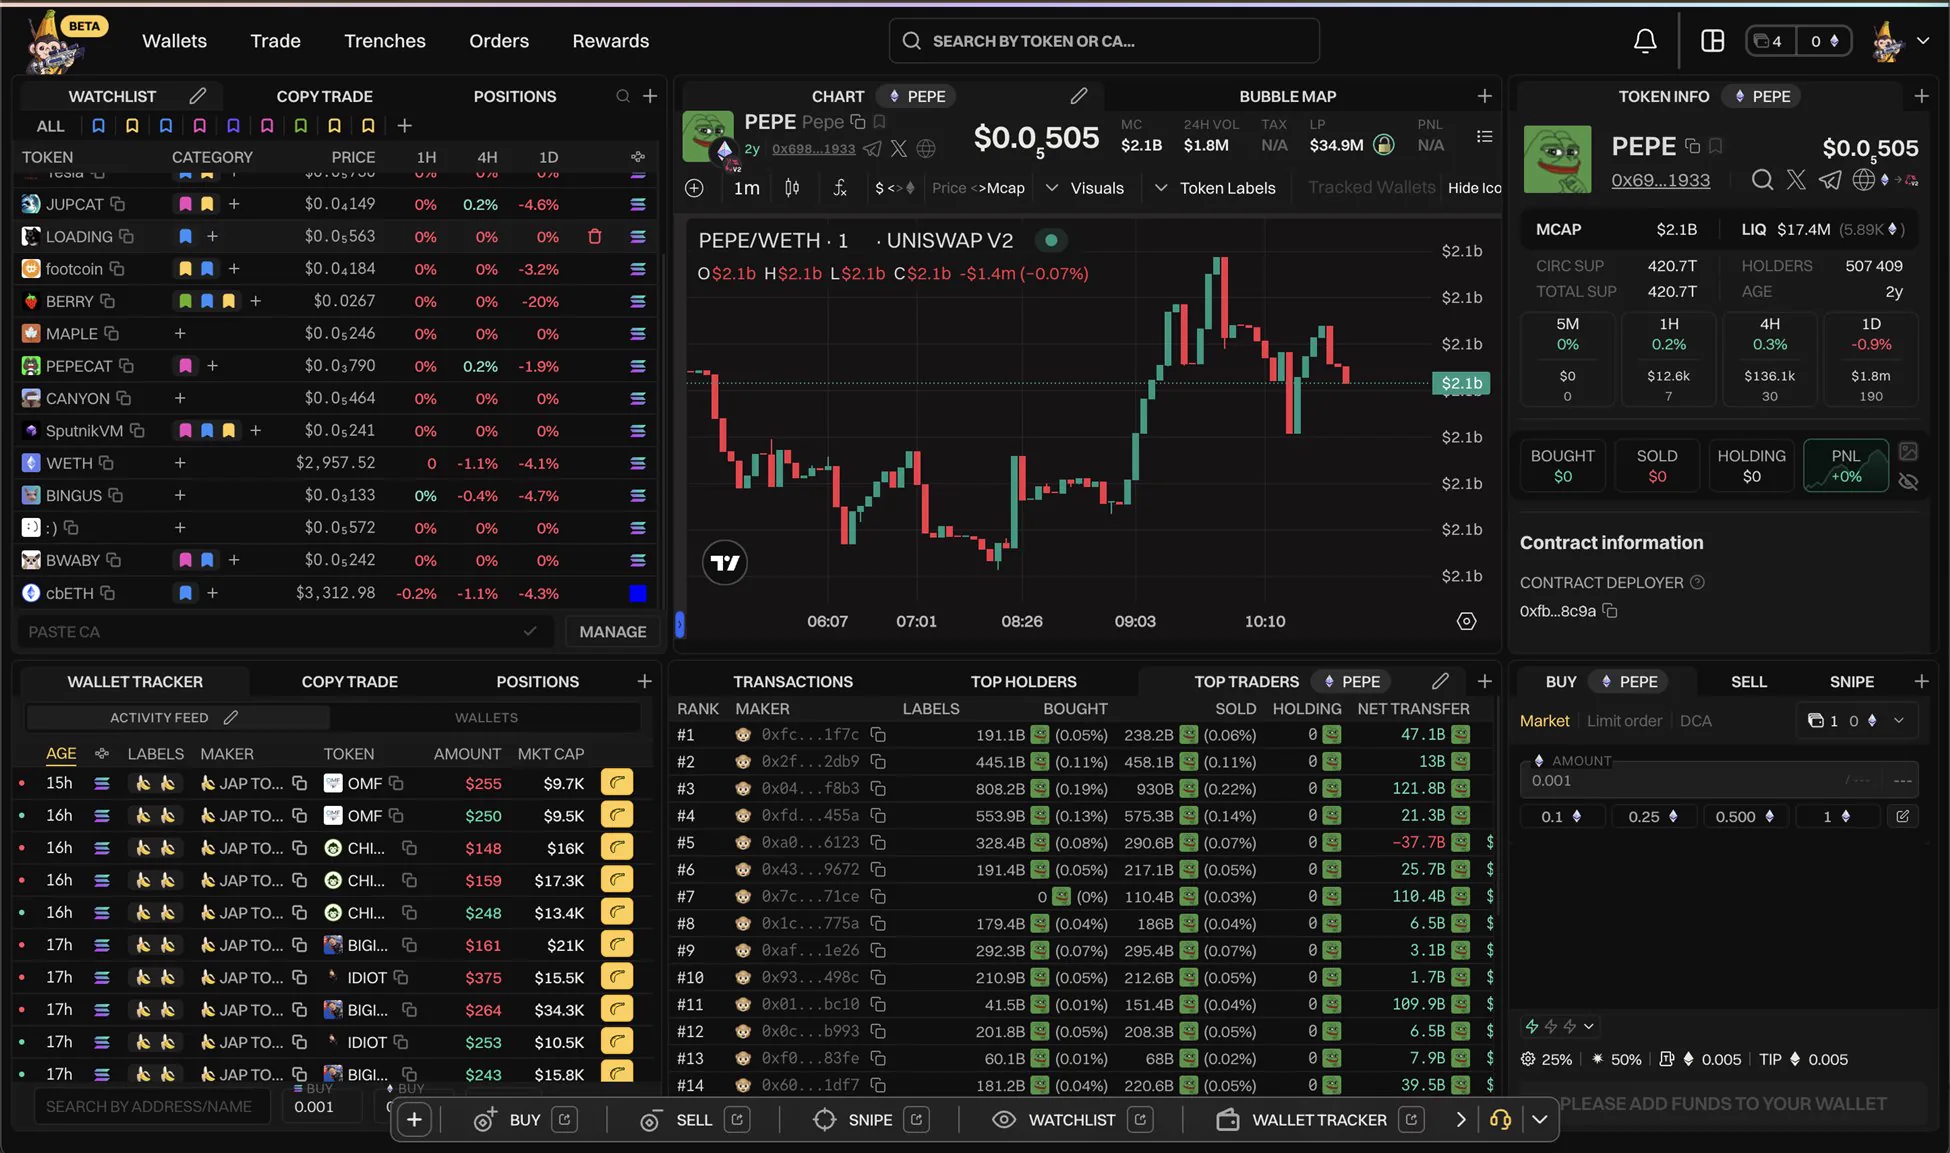Viewport: 1950px width, 1153px height.
Task: Bookmark PEPE in the Token Info panel
Action: 1715,146
